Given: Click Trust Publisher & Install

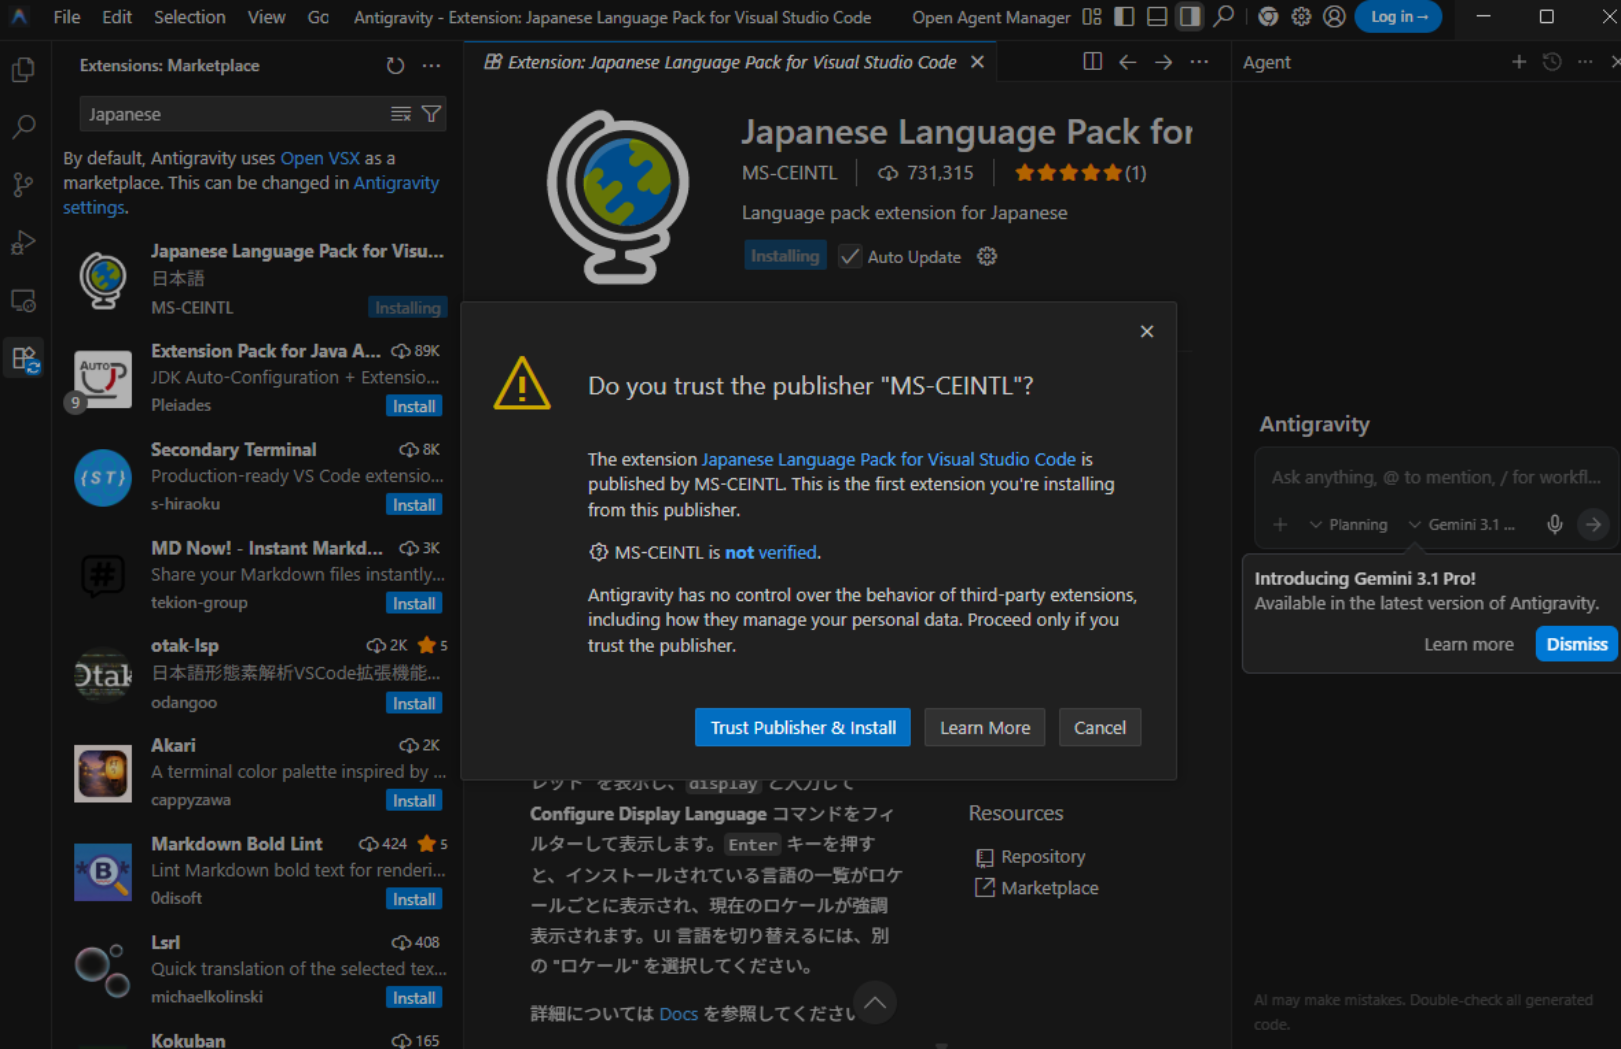Looking at the screenshot, I should pos(802,727).
